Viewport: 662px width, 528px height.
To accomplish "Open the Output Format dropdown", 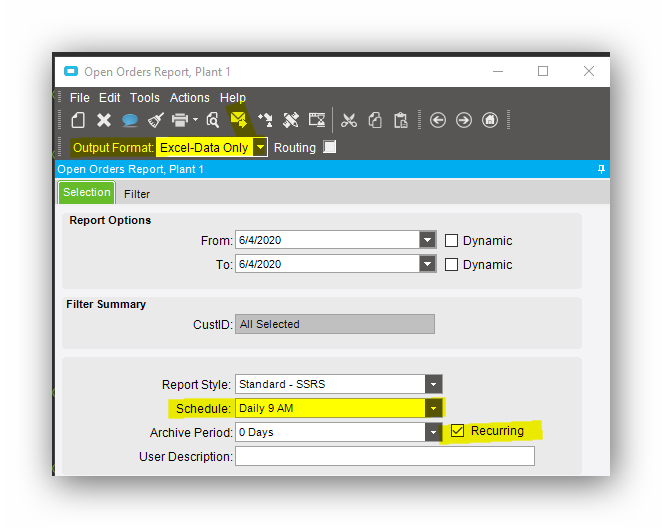I will pyautogui.click(x=260, y=147).
